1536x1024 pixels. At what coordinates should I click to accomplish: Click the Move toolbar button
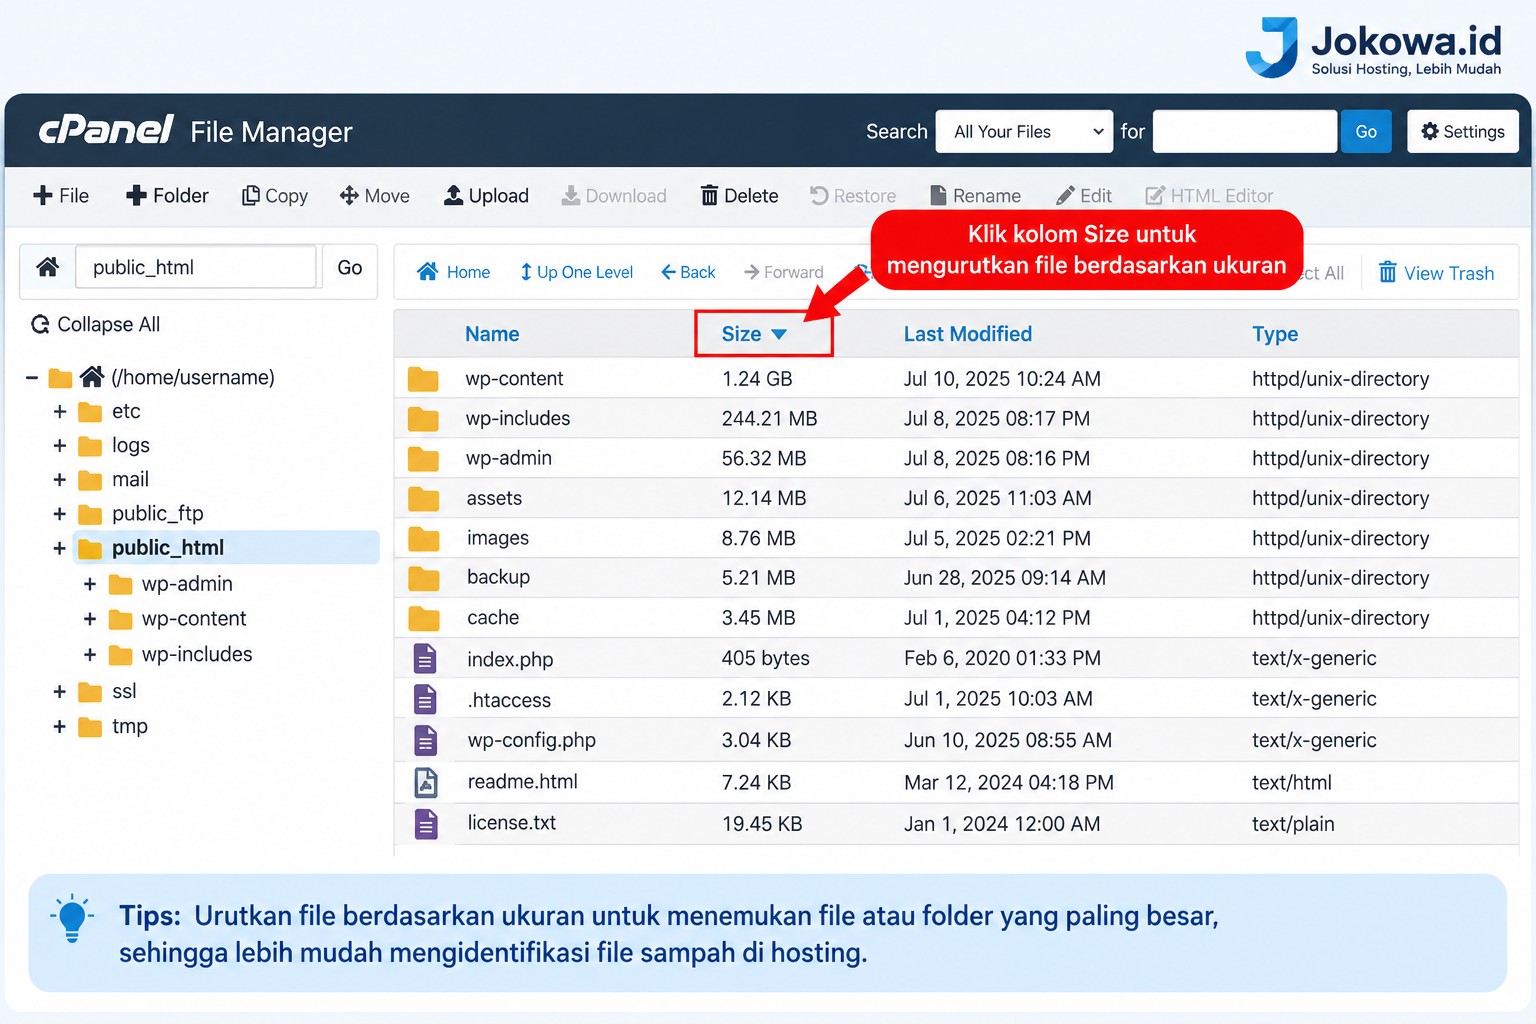(375, 196)
